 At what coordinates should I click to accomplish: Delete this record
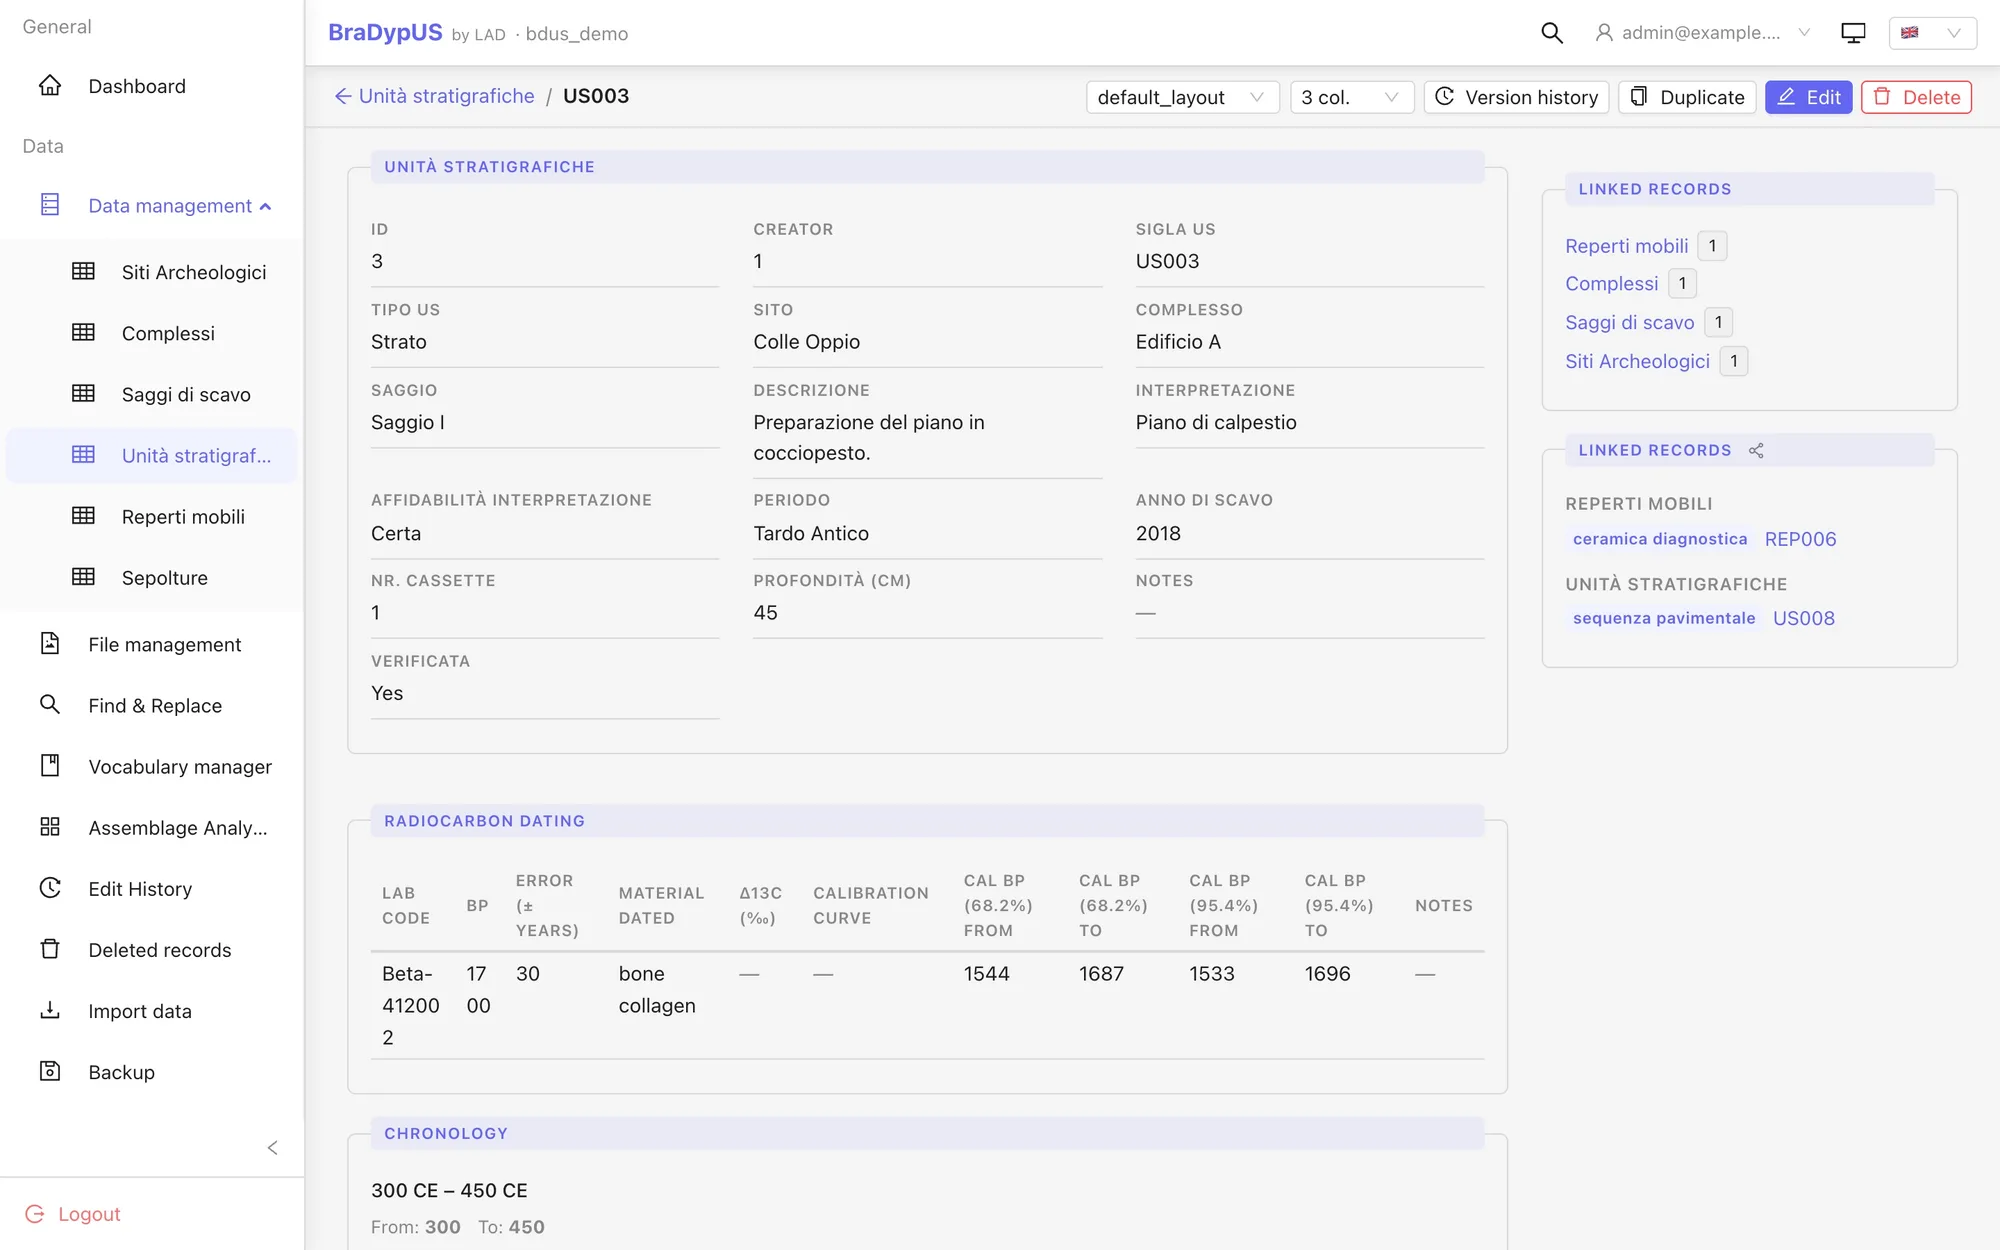click(1916, 97)
